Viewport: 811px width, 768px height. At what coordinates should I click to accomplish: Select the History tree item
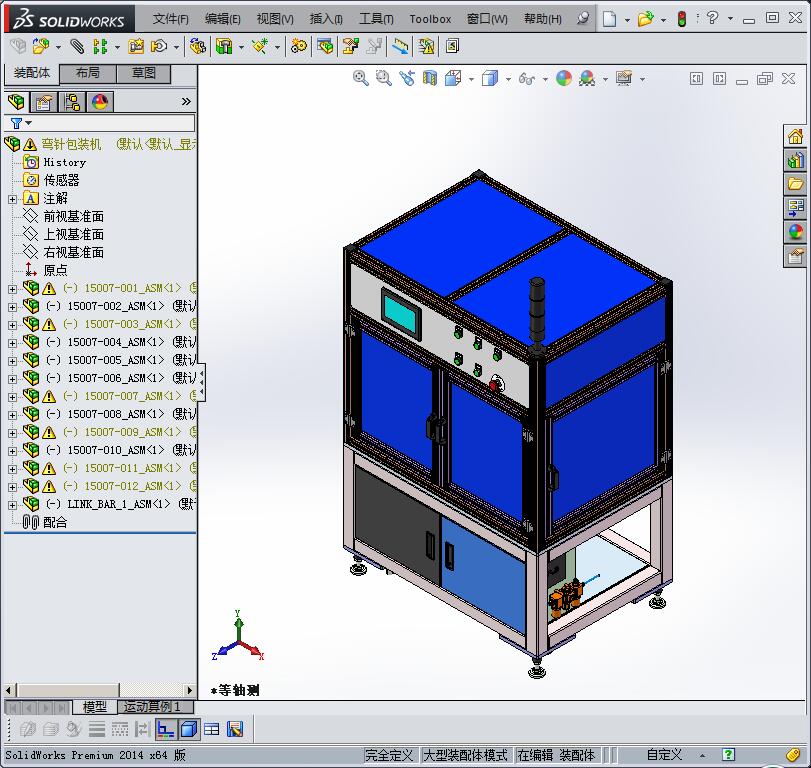(65, 162)
